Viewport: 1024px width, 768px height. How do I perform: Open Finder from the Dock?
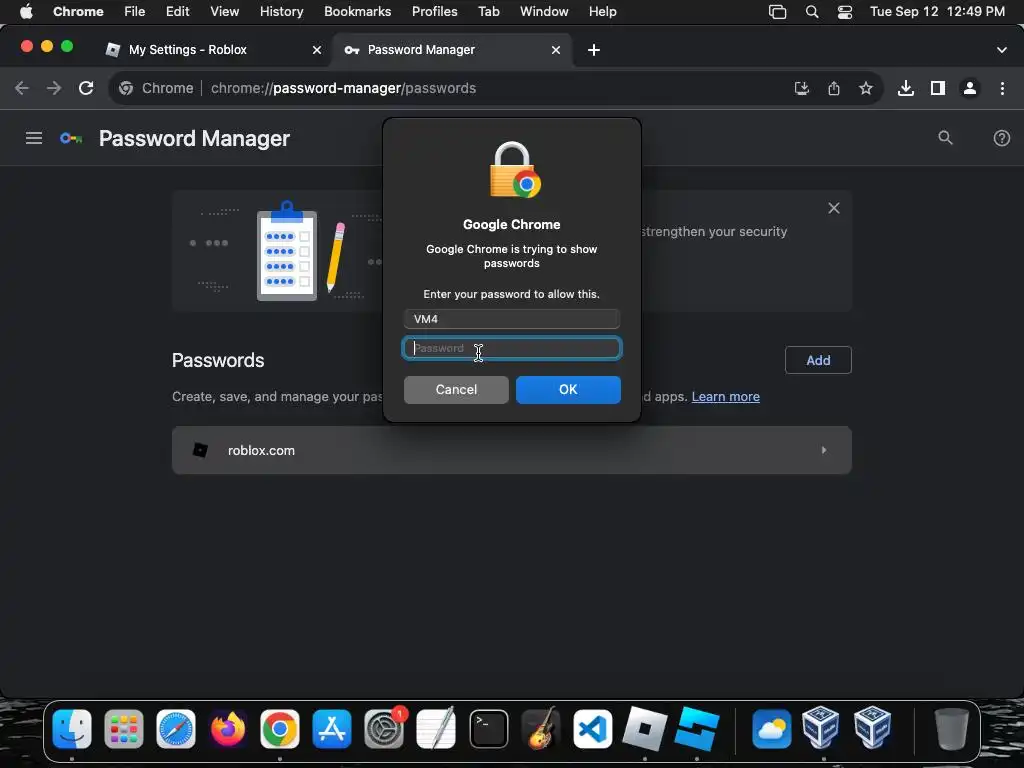pyautogui.click(x=72, y=728)
